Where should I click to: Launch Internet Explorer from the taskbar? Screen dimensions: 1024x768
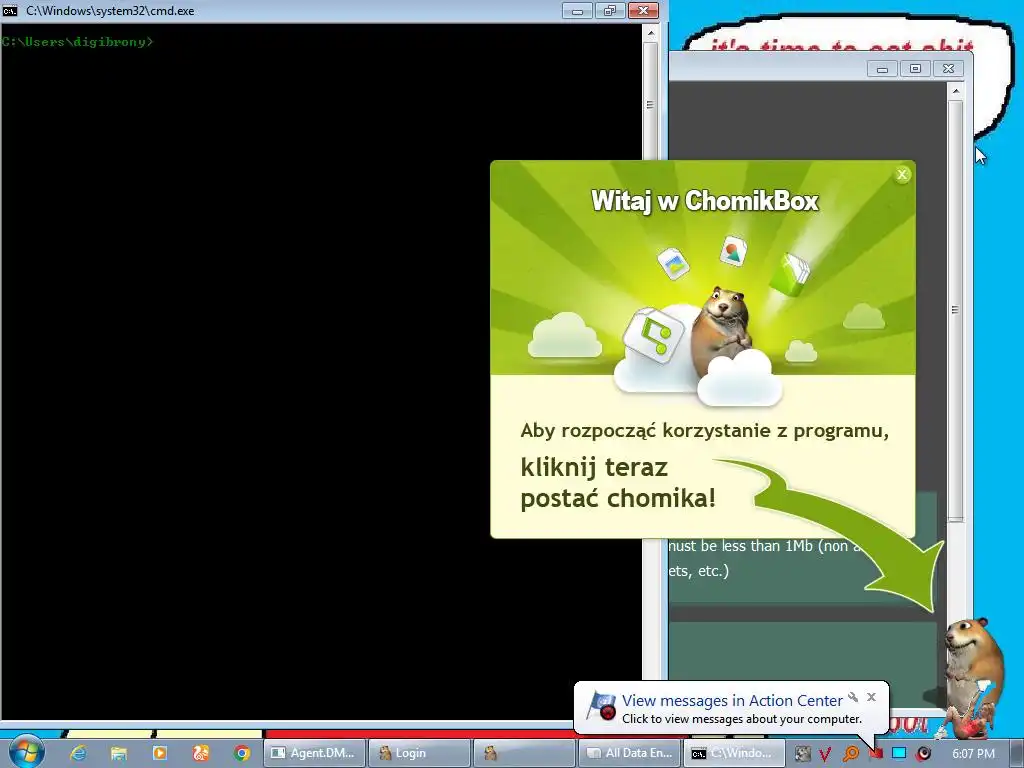[78, 753]
